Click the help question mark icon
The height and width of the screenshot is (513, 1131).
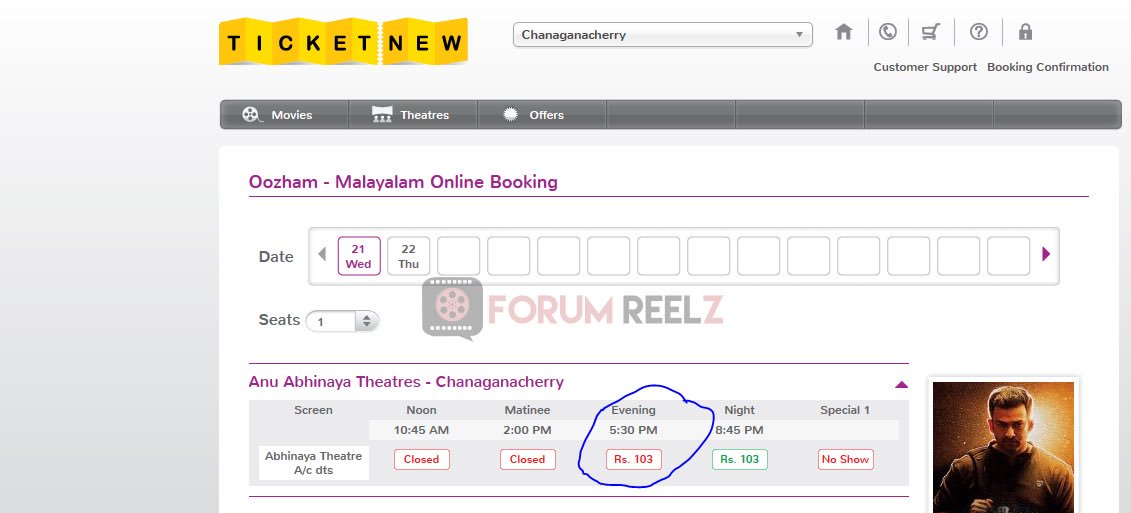point(978,32)
